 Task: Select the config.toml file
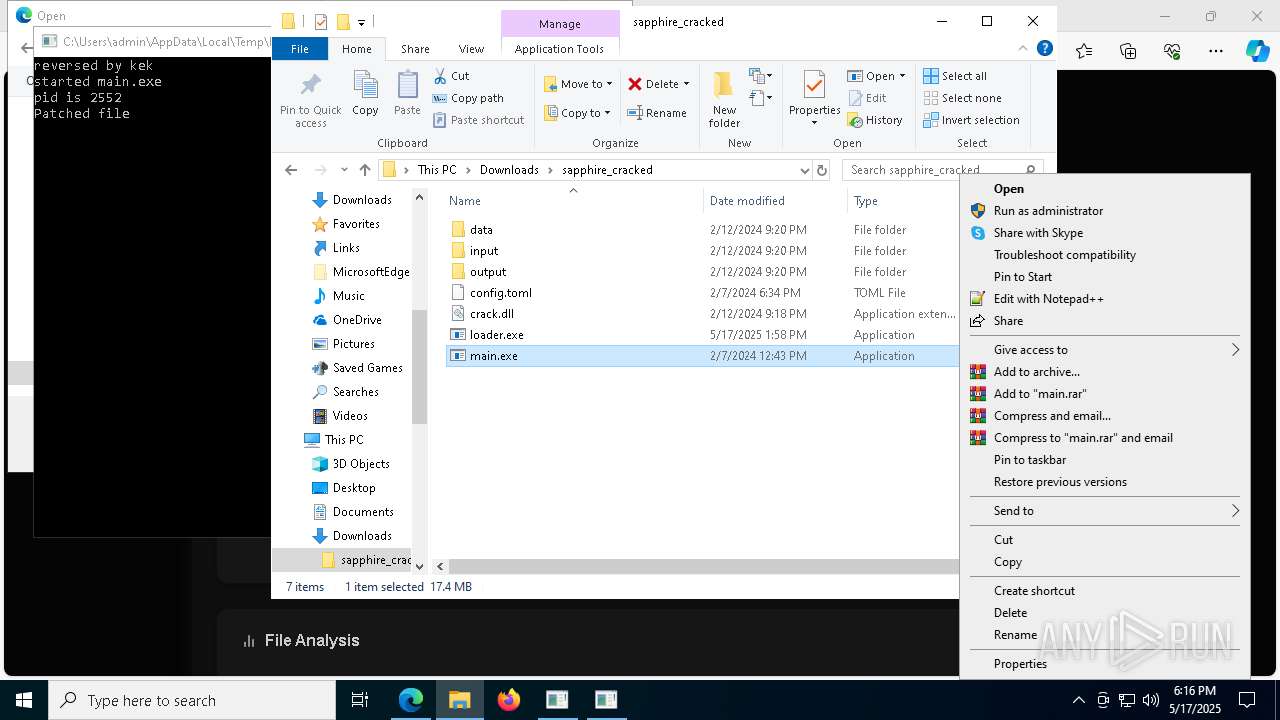coord(501,293)
